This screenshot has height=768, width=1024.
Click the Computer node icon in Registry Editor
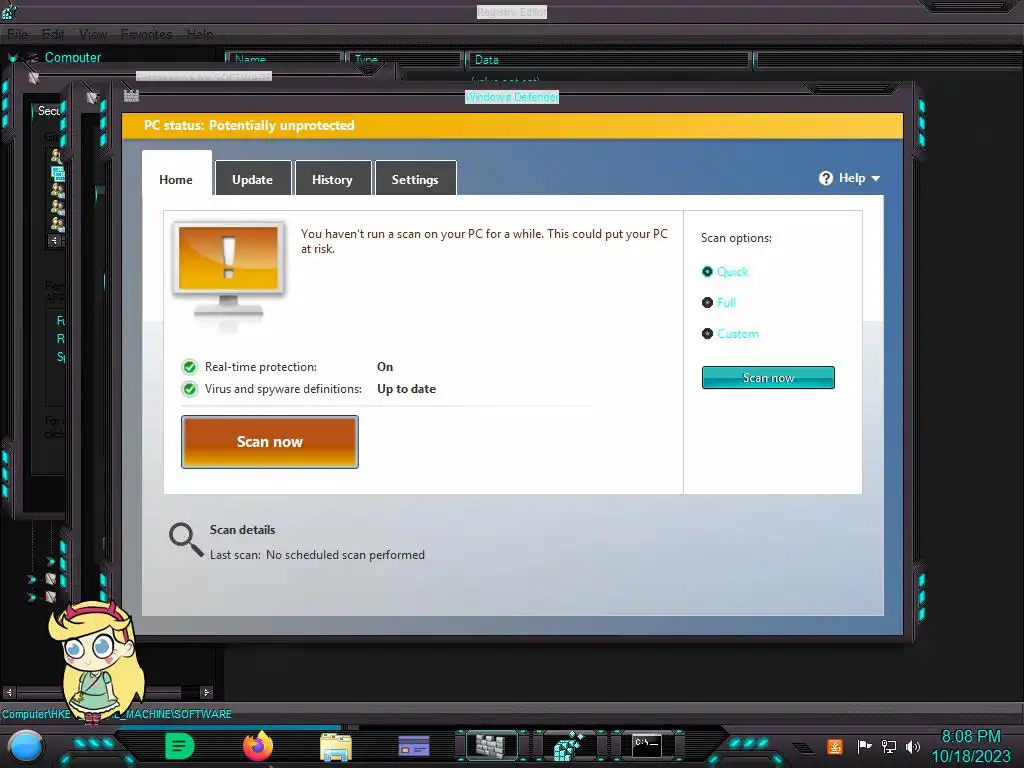coord(31,57)
